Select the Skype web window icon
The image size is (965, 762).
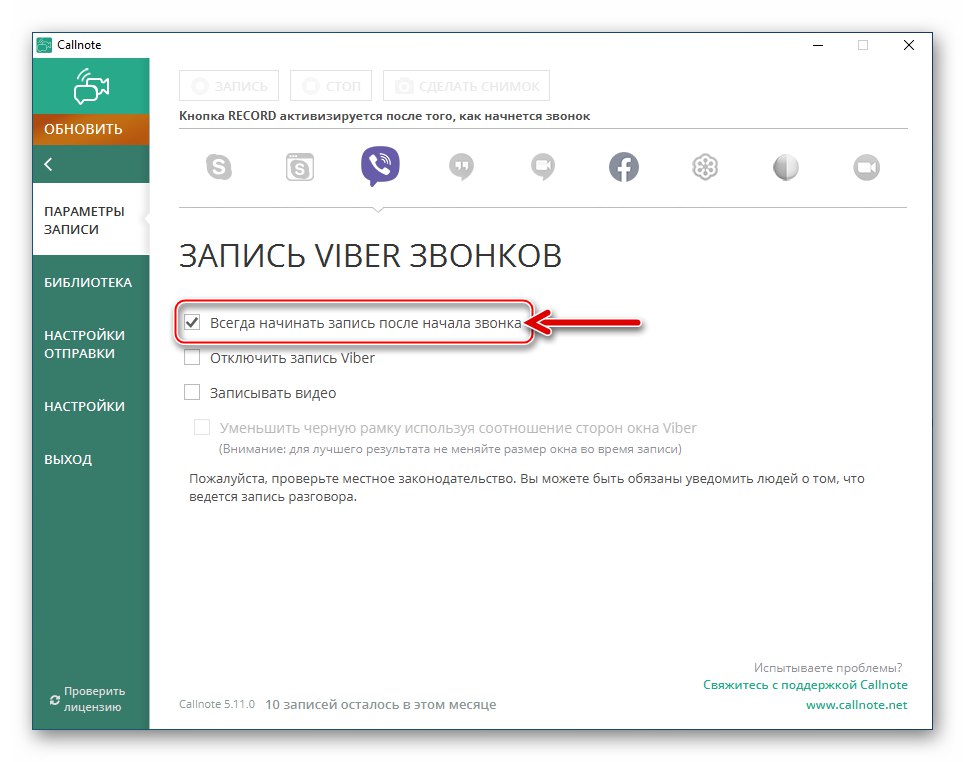click(x=300, y=167)
